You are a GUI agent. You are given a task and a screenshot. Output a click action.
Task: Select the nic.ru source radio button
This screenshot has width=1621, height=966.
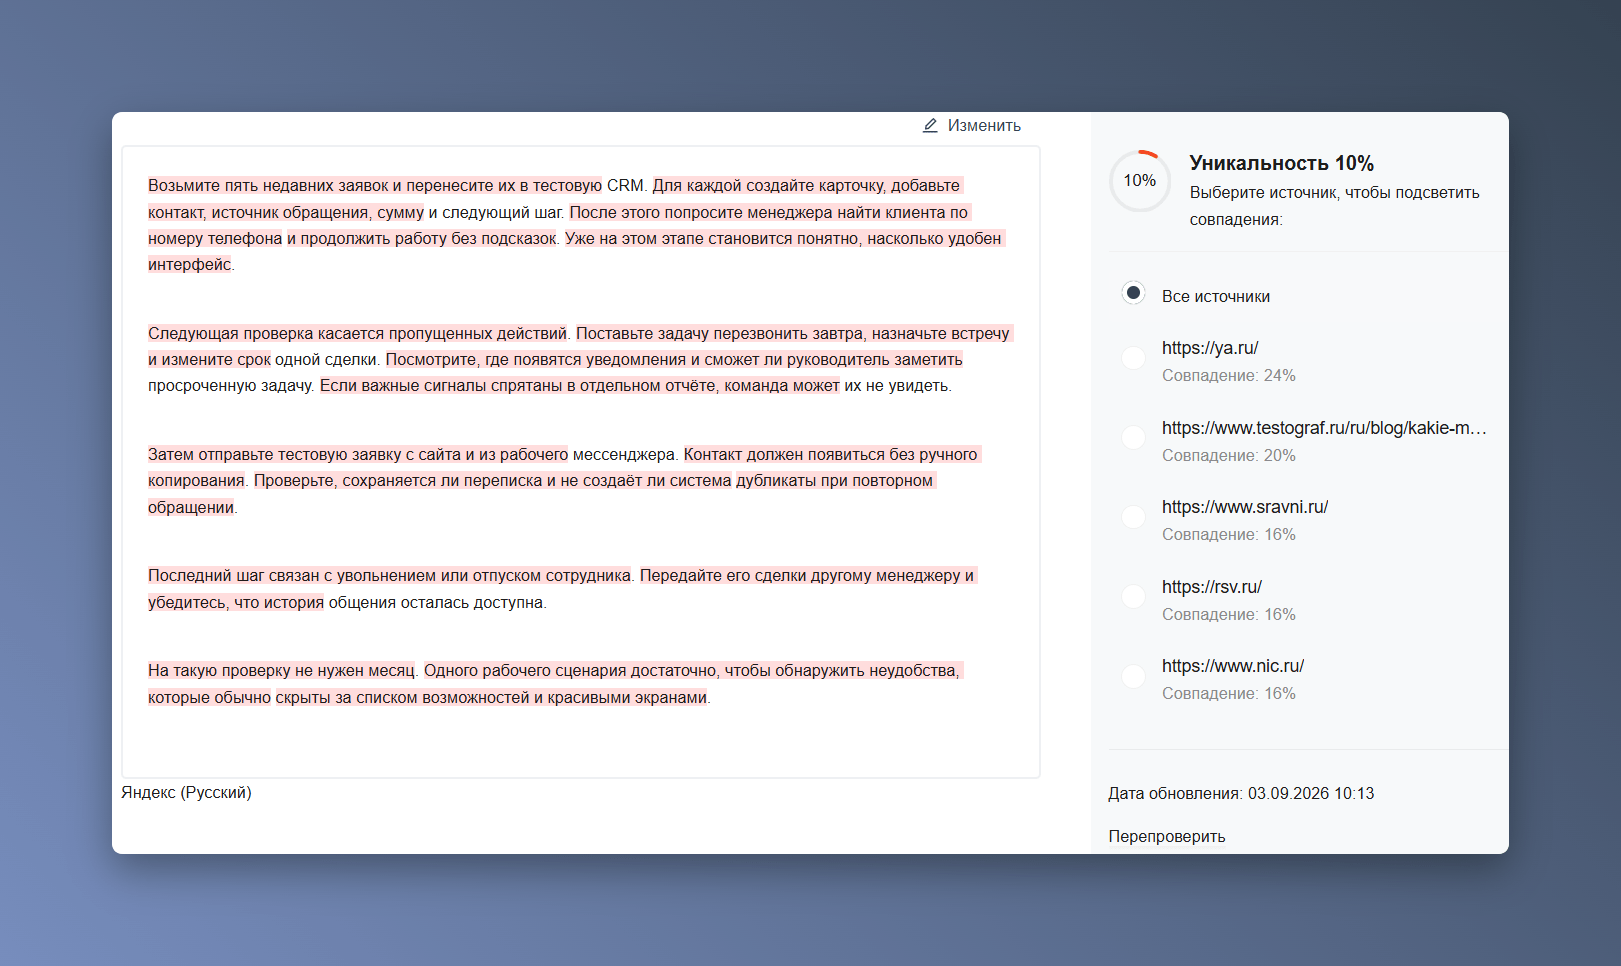pyautogui.click(x=1133, y=676)
